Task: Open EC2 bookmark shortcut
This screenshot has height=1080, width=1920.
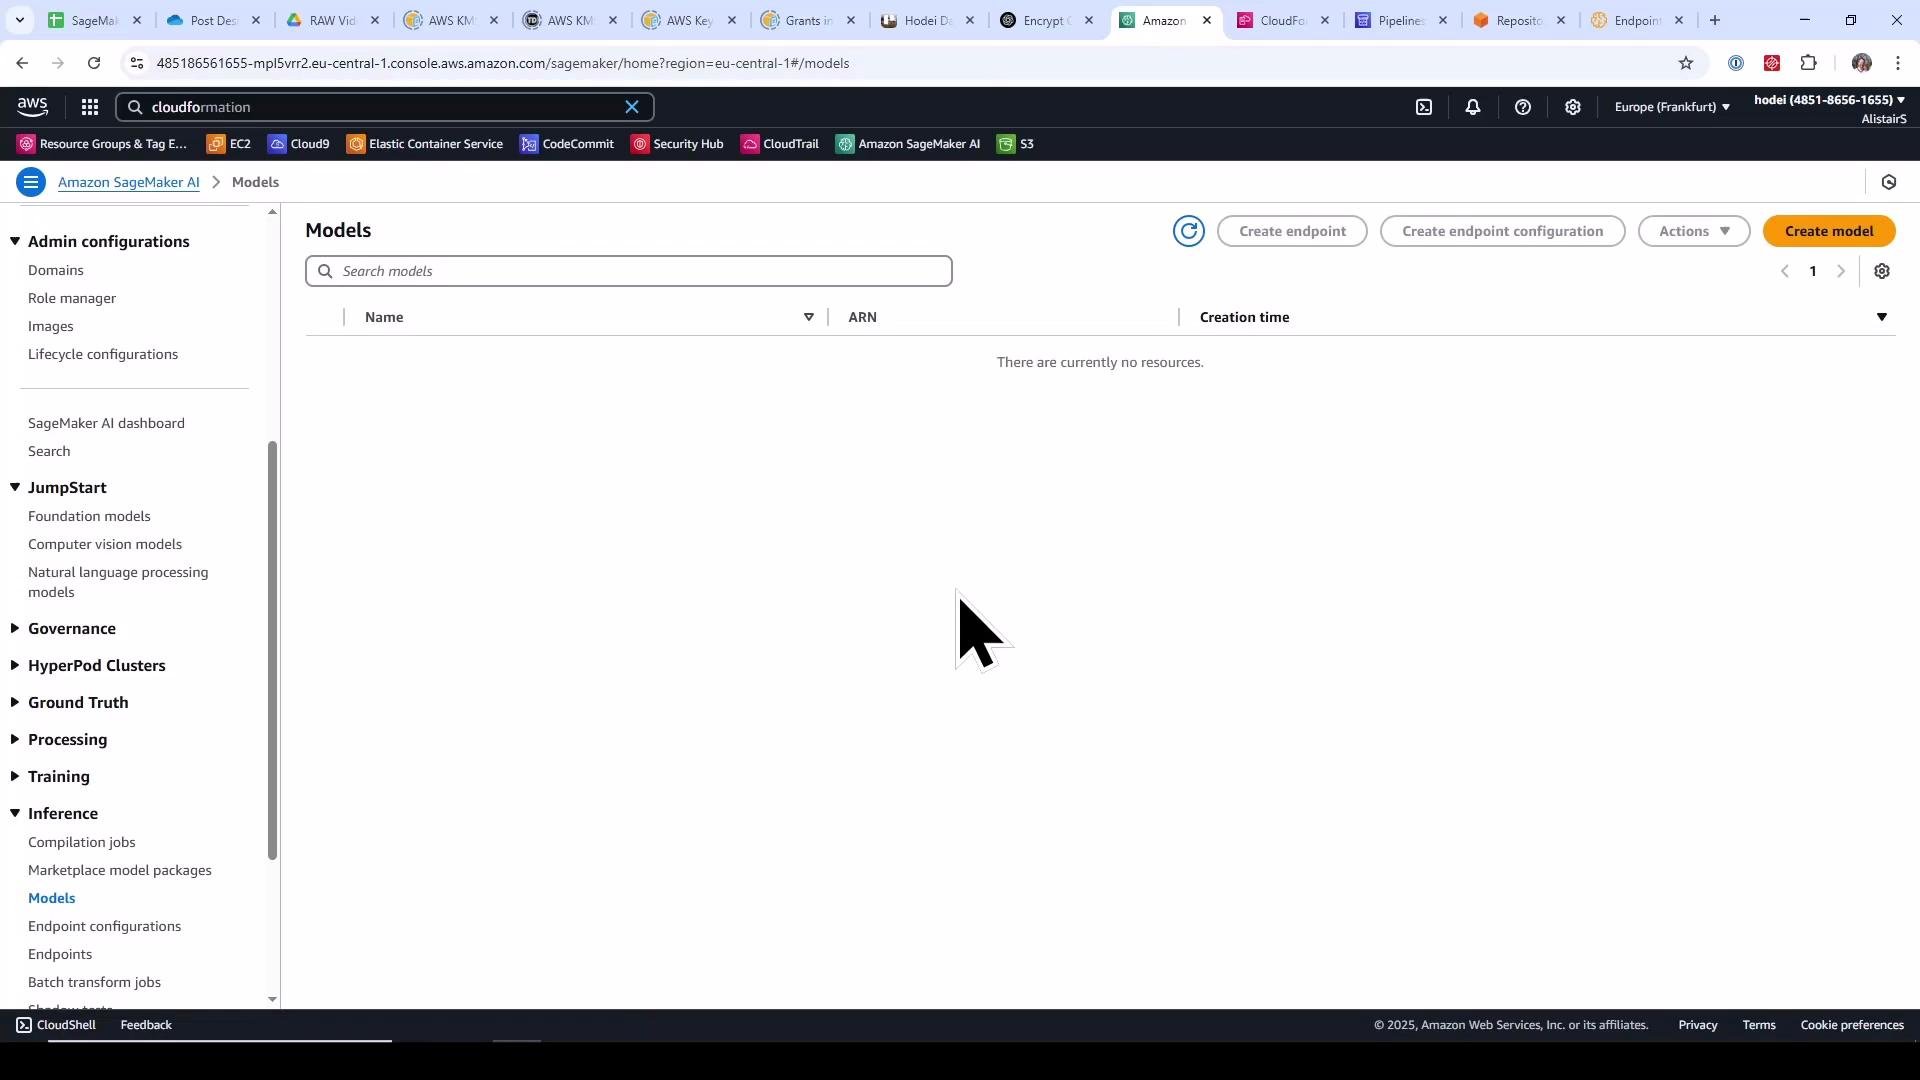Action: pos(229,144)
